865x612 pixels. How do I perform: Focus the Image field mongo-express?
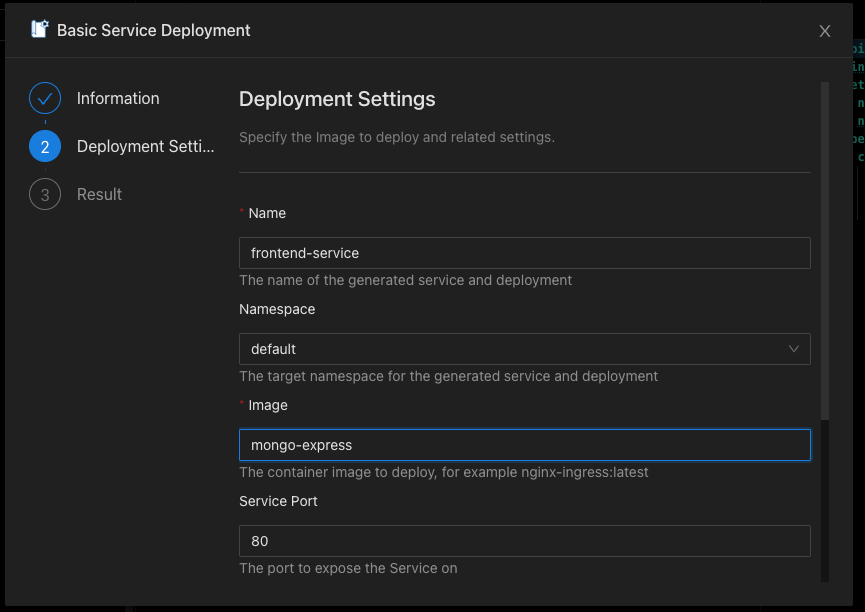tap(525, 445)
